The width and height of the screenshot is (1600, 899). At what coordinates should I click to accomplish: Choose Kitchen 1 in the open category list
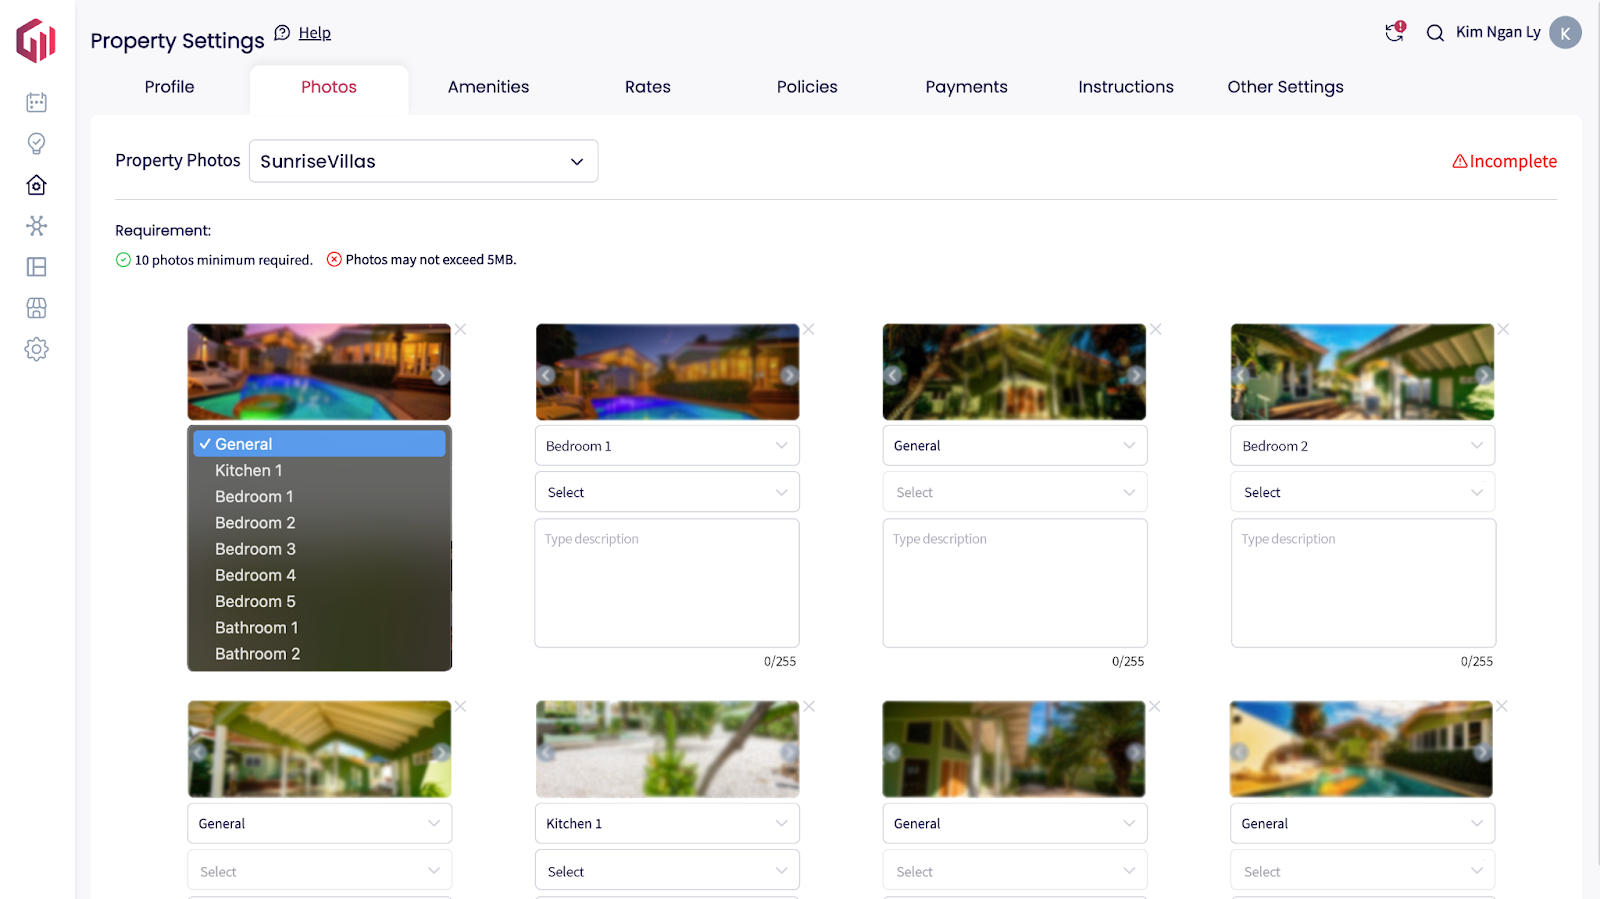coord(319,470)
